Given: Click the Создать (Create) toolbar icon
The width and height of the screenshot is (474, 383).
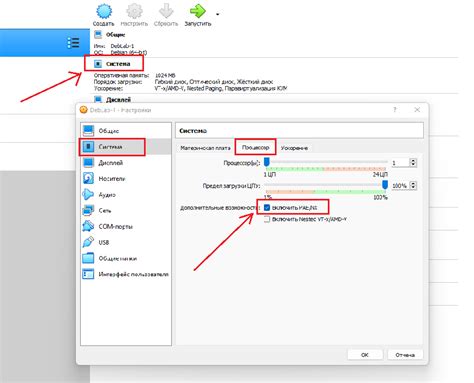Looking at the screenshot, I should click(104, 11).
